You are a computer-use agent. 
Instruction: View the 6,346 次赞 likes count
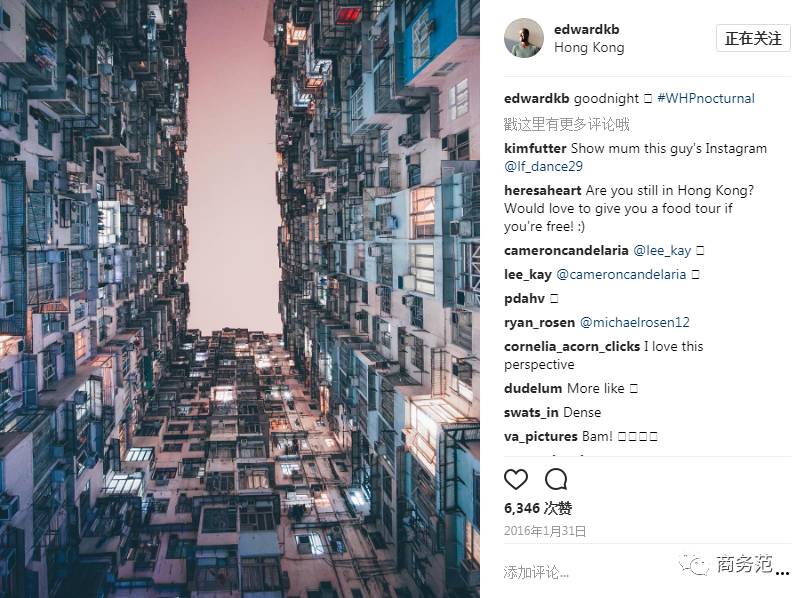(x=538, y=508)
